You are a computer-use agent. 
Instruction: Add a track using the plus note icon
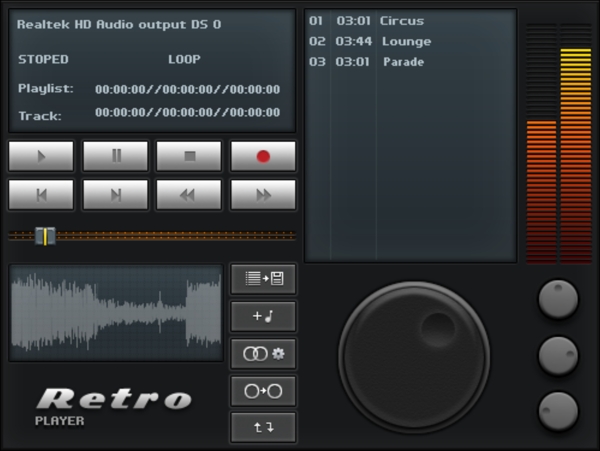click(263, 316)
